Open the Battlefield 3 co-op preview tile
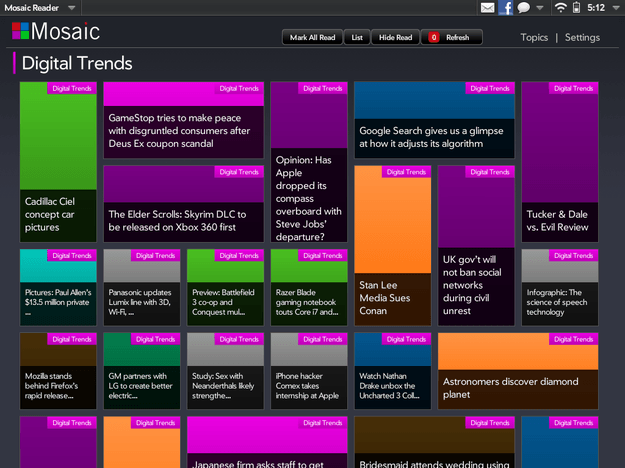 coord(225,287)
